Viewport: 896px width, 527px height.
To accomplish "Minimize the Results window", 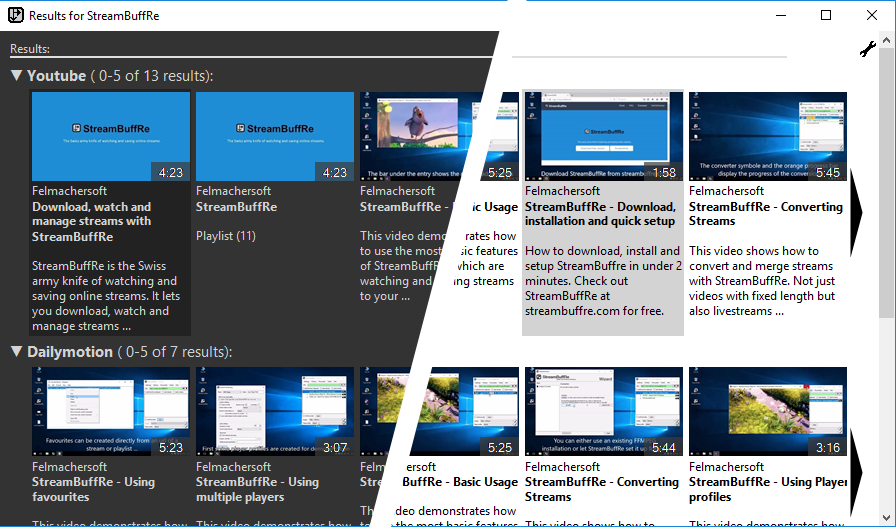I will pos(781,15).
